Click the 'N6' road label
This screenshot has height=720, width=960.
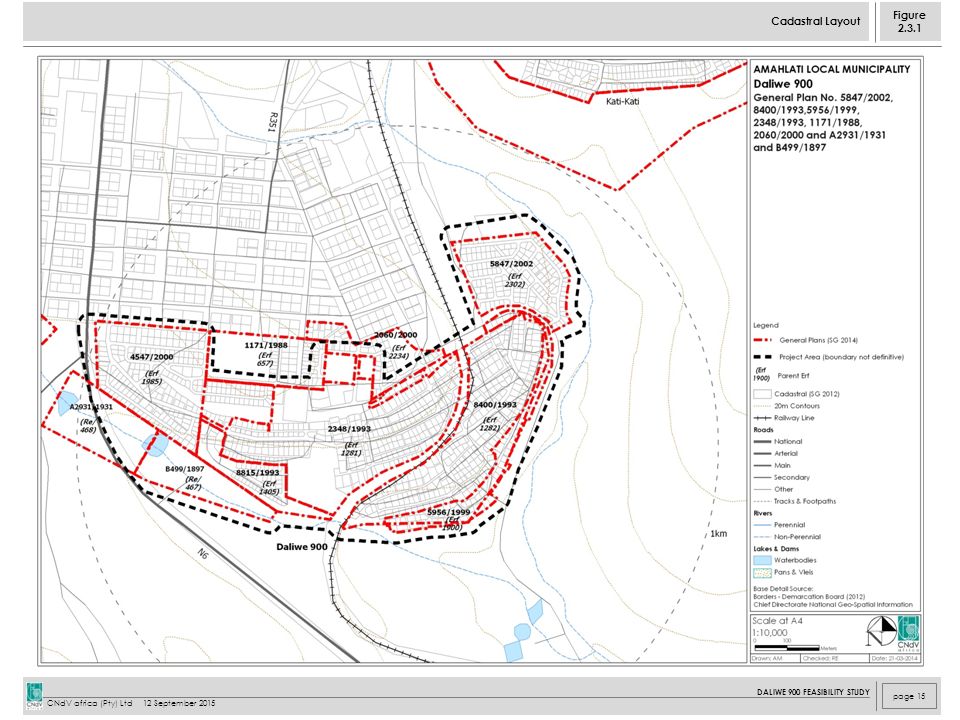point(203,553)
